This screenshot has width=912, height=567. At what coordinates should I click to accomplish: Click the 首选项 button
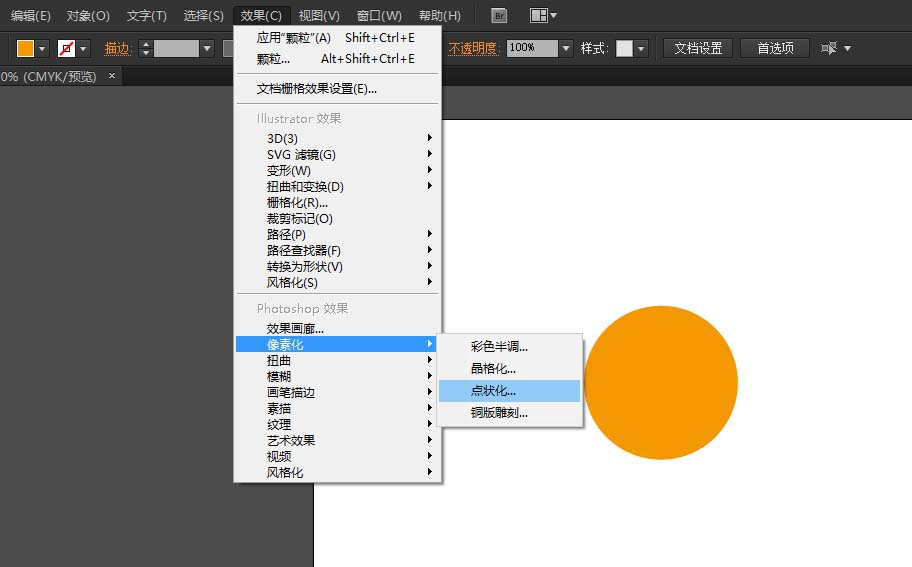coord(775,48)
